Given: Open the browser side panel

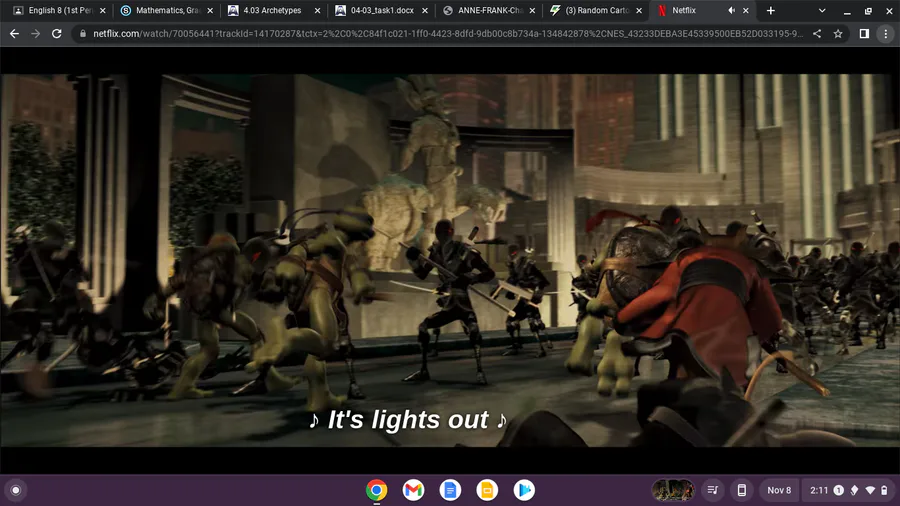Looking at the screenshot, I should pyautogui.click(x=864, y=34).
